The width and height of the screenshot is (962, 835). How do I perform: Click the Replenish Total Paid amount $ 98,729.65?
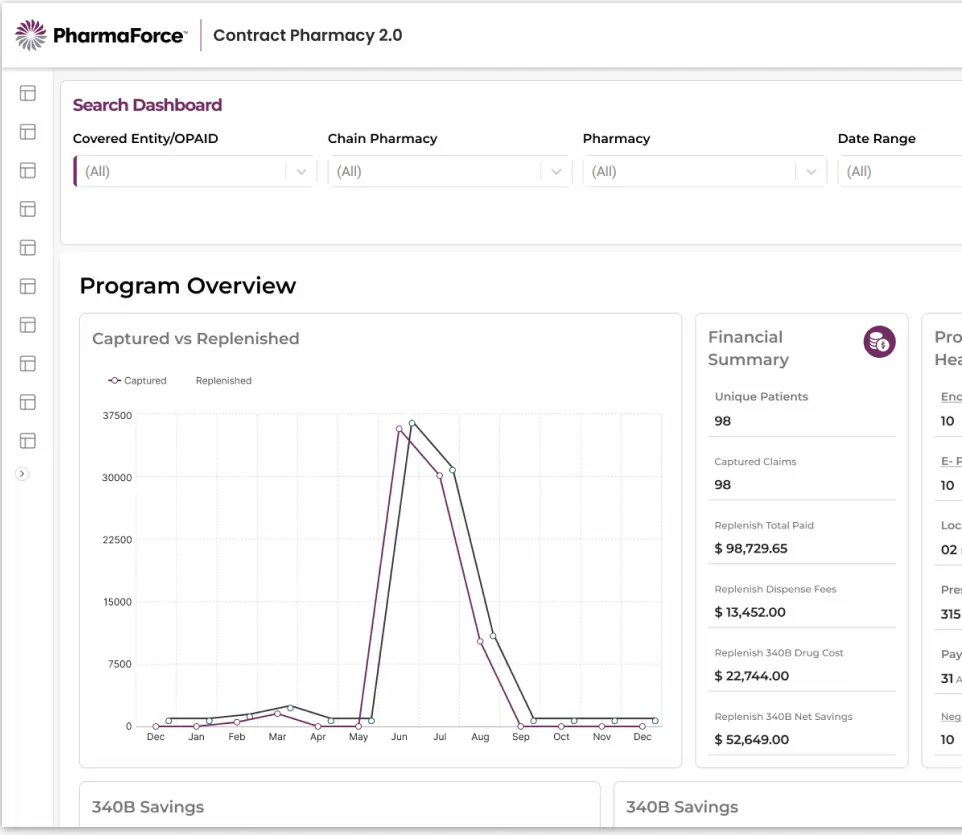751,548
